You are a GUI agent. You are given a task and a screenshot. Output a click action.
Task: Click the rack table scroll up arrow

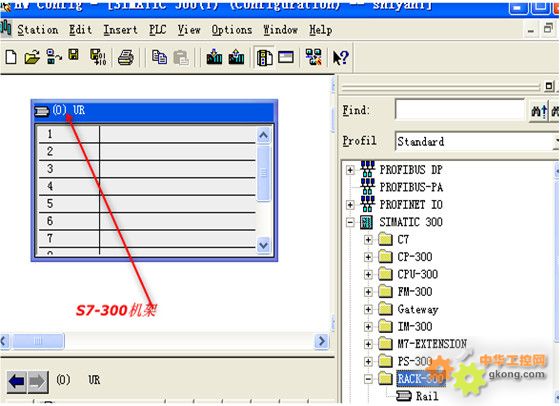(x=264, y=135)
